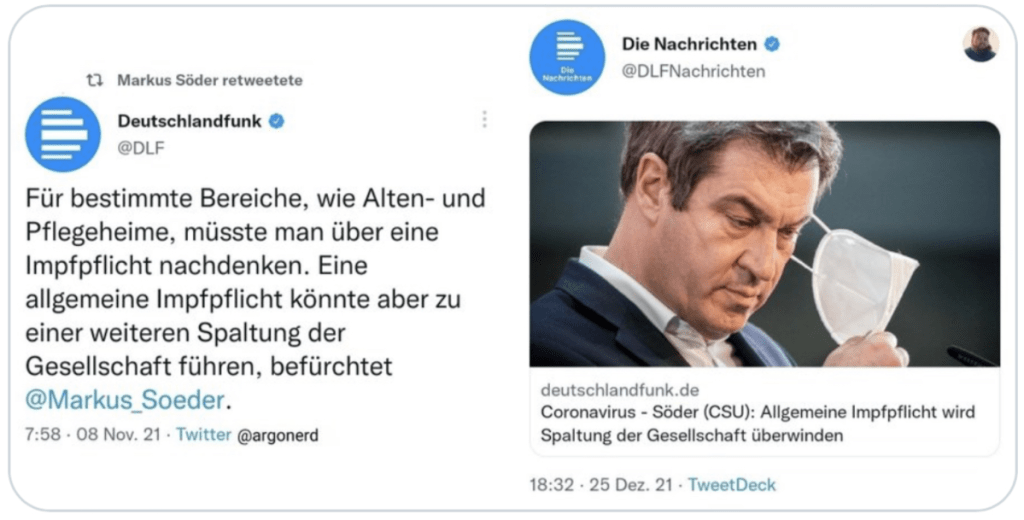Click the Die Nachrichten profile avatar
The width and height of the screenshot is (1024, 520).
[567, 57]
